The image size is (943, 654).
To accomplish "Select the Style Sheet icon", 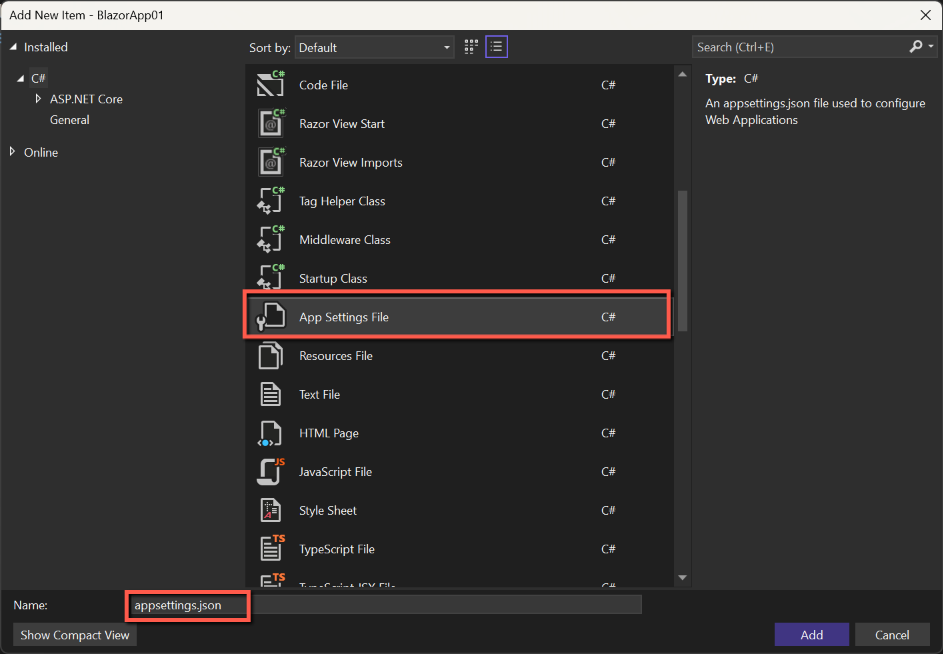I will coord(271,510).
